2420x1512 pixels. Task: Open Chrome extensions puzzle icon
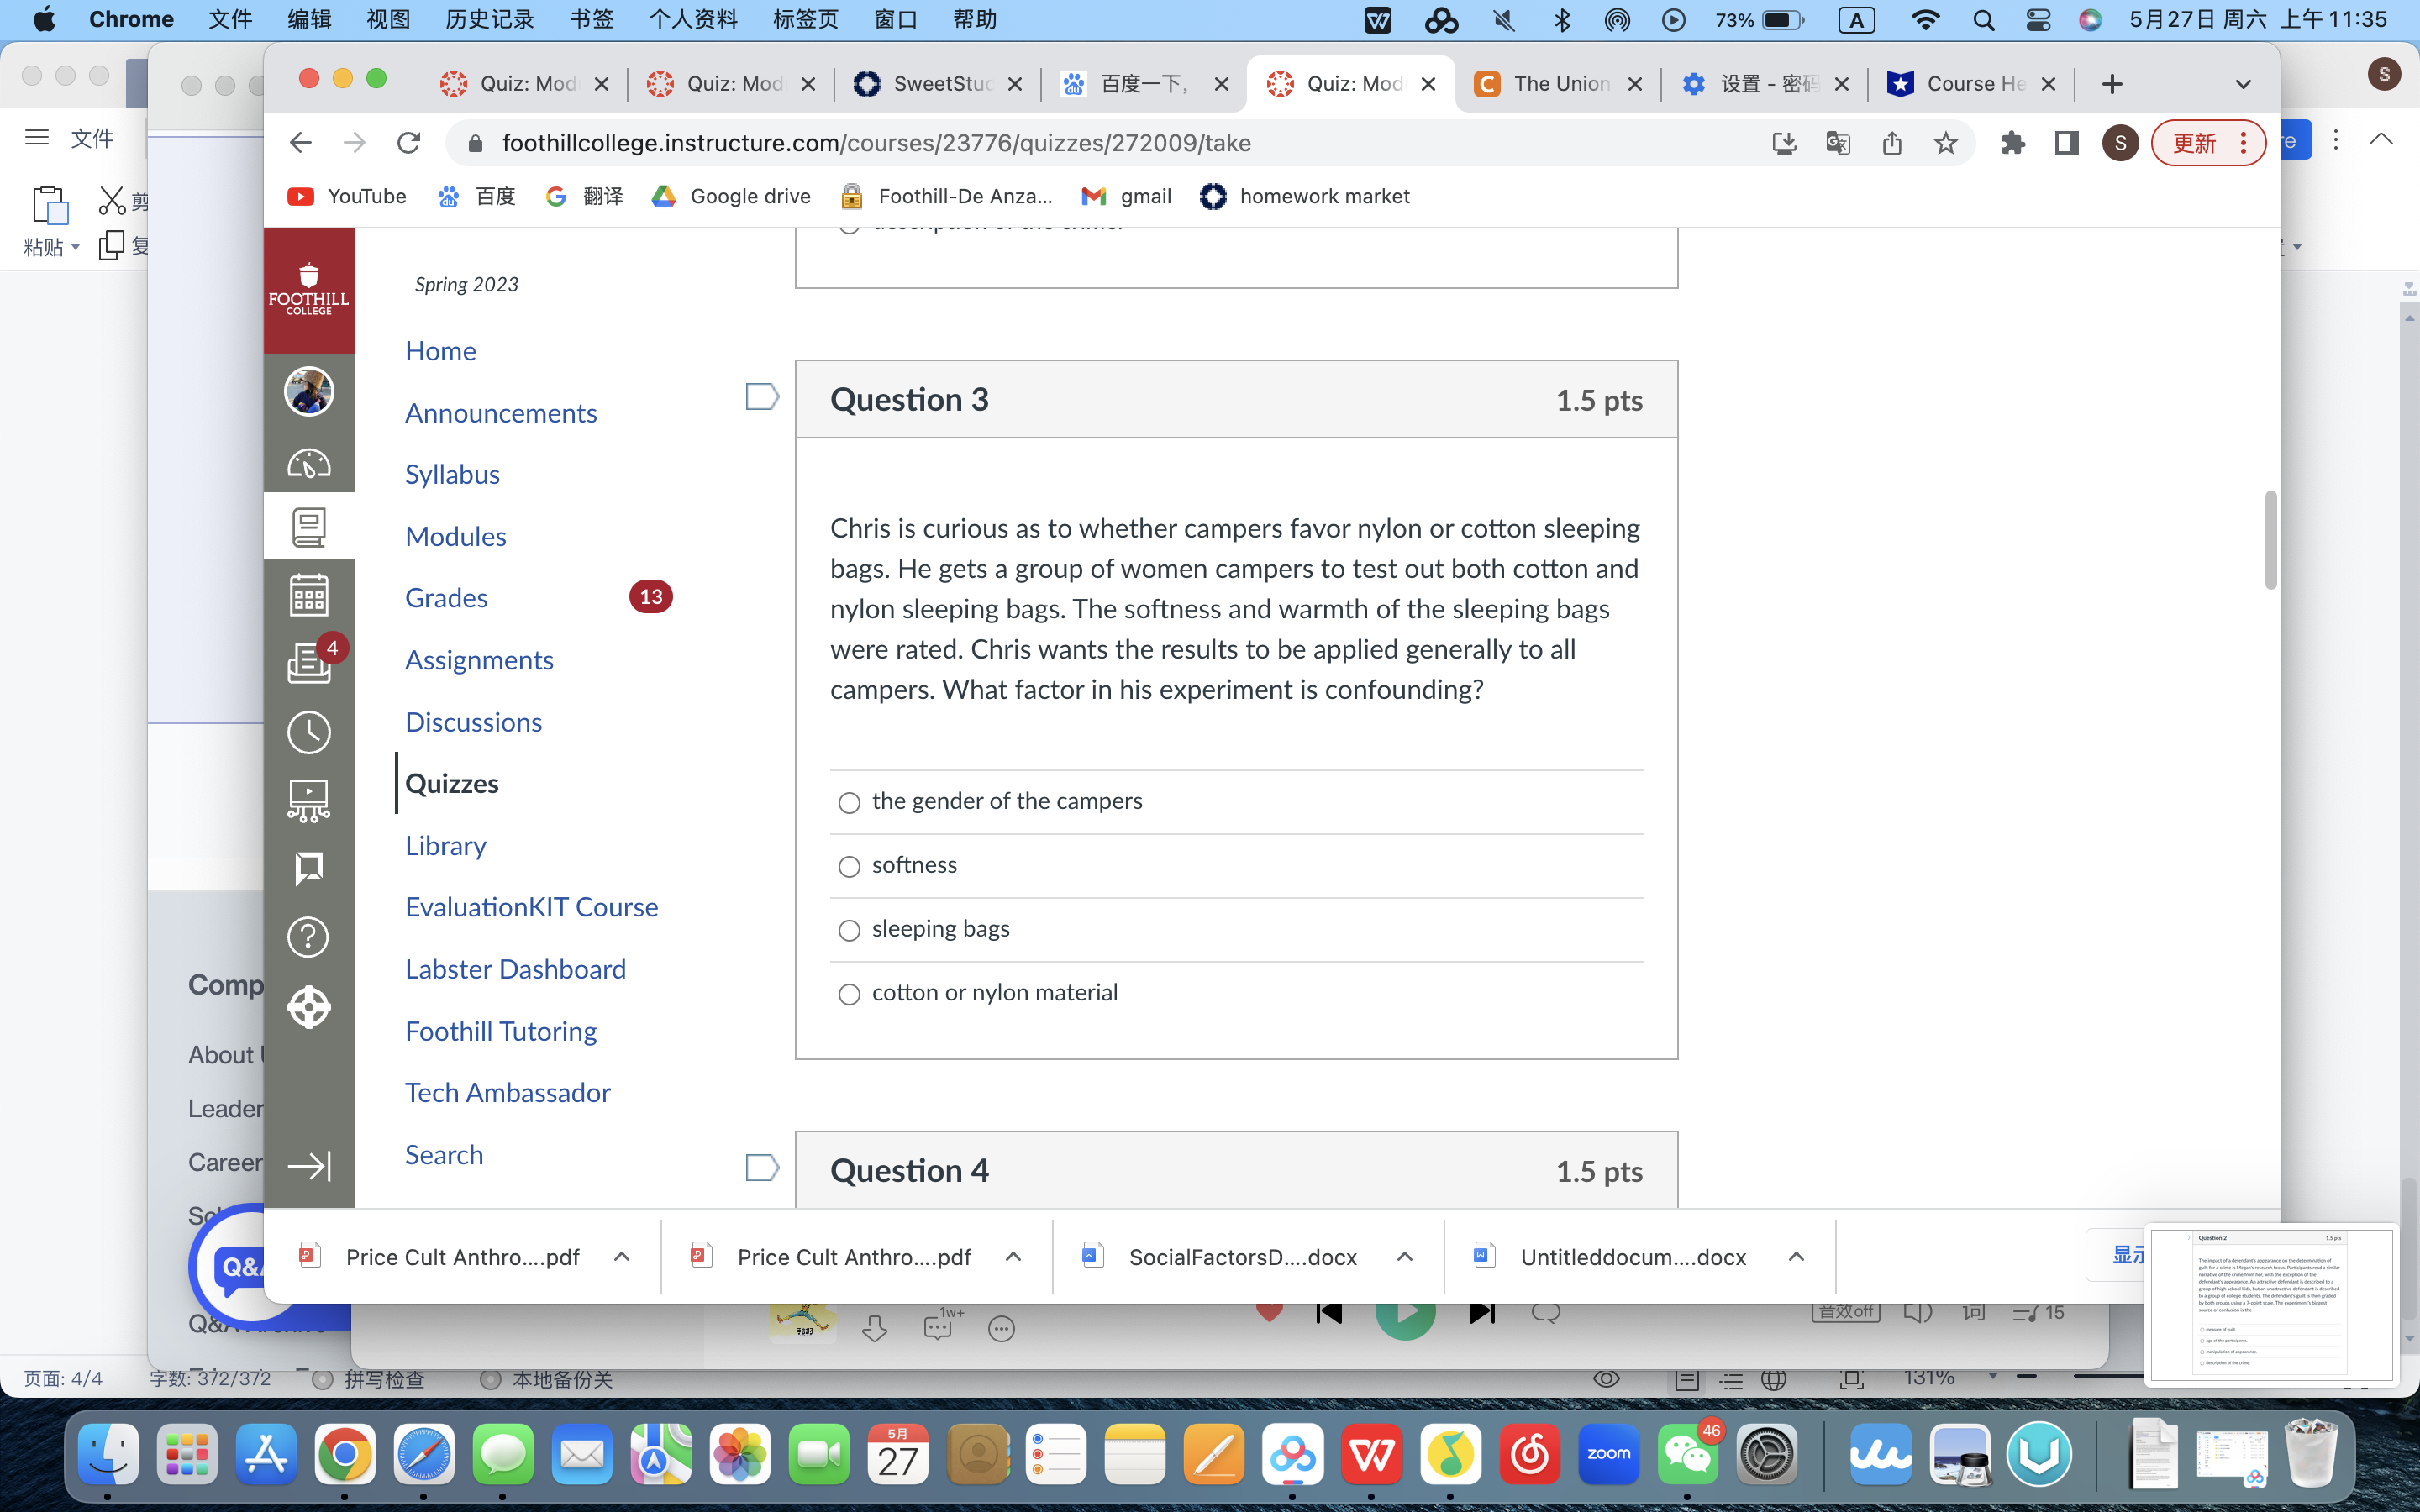2013,143
